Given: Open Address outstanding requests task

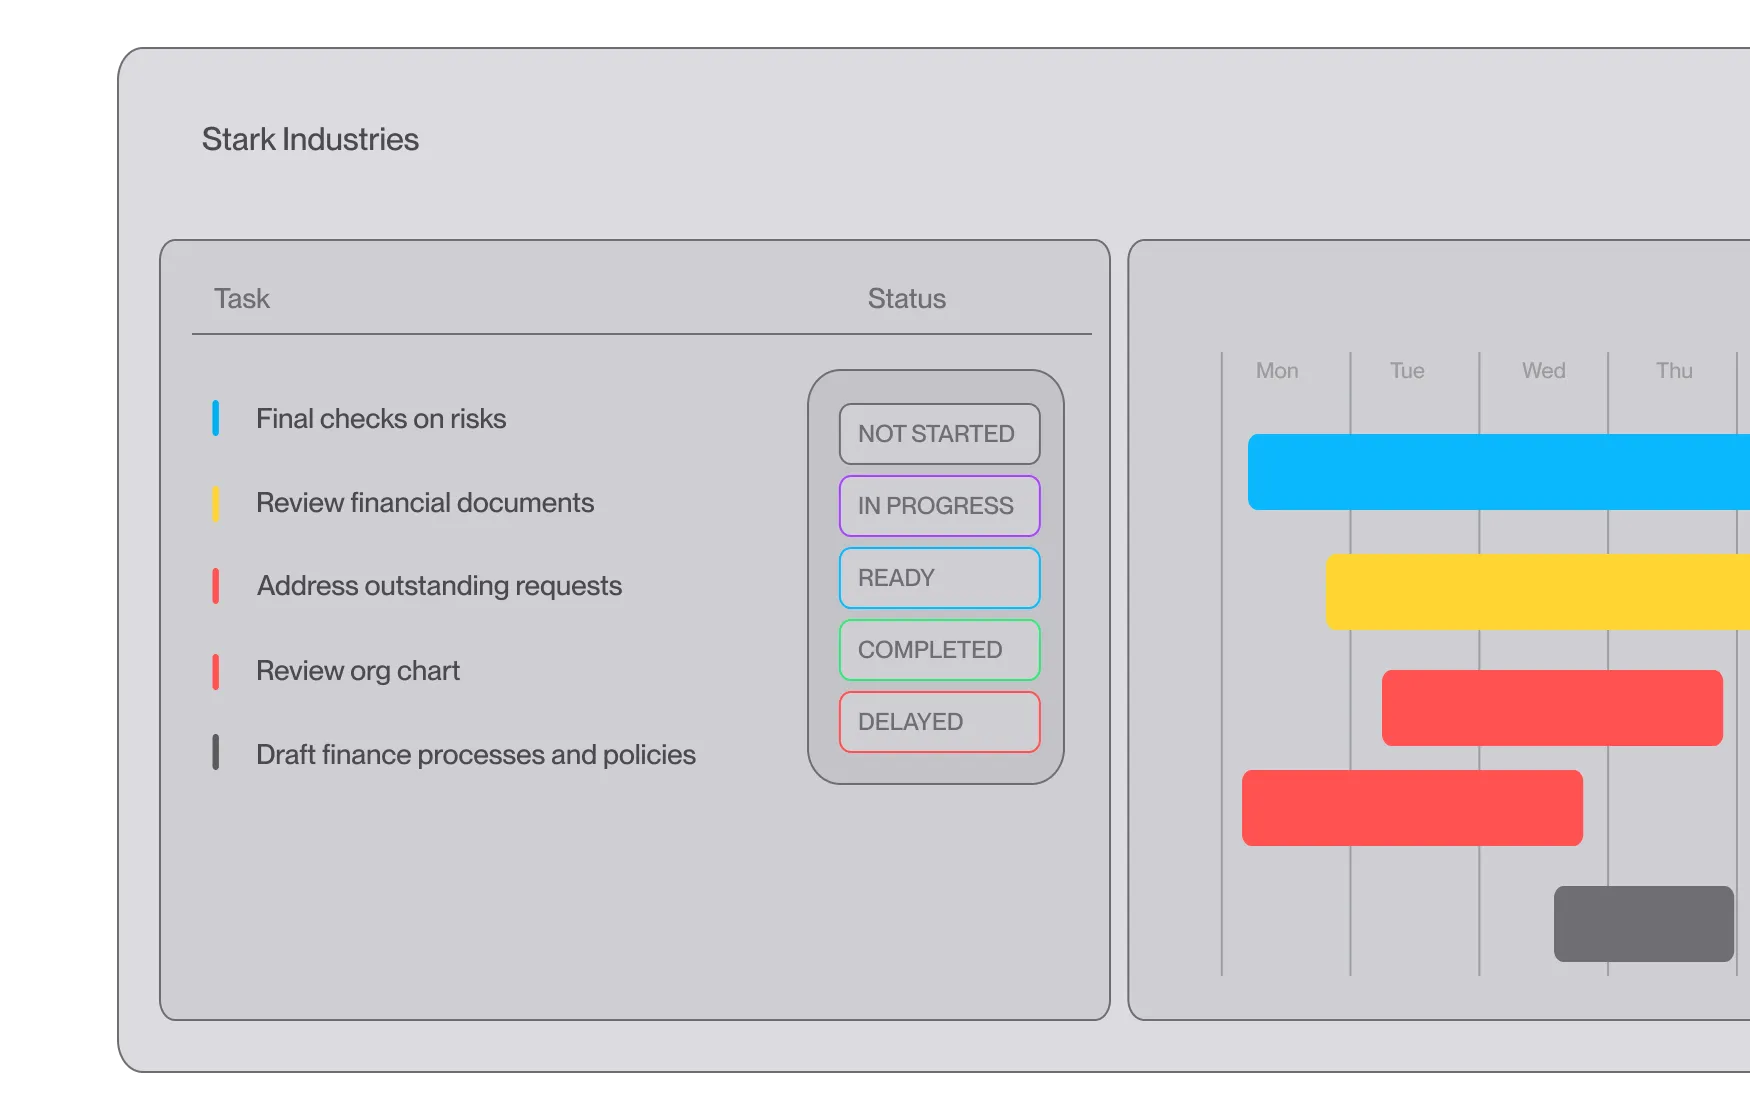Looking at the screenshot, I should (x=439, y=586).
